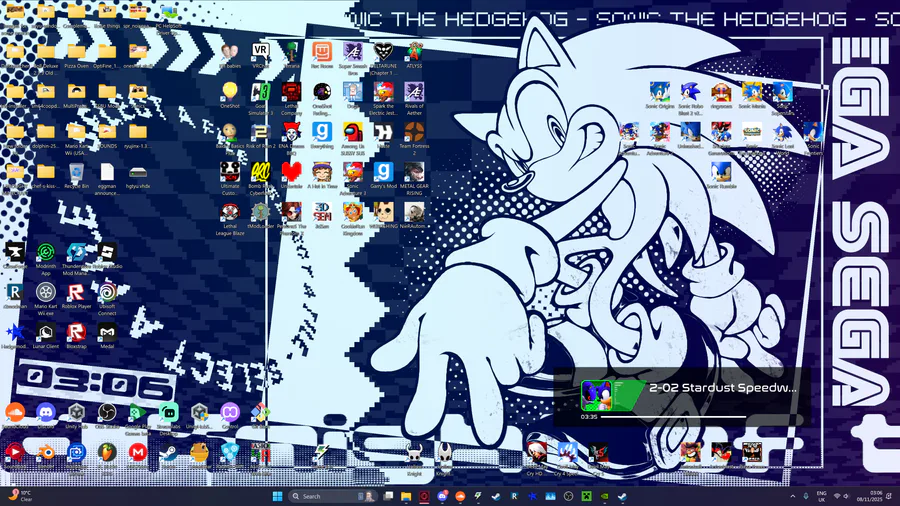
Task: Launch Roblox Player shortcut
Action: point(76,295)
